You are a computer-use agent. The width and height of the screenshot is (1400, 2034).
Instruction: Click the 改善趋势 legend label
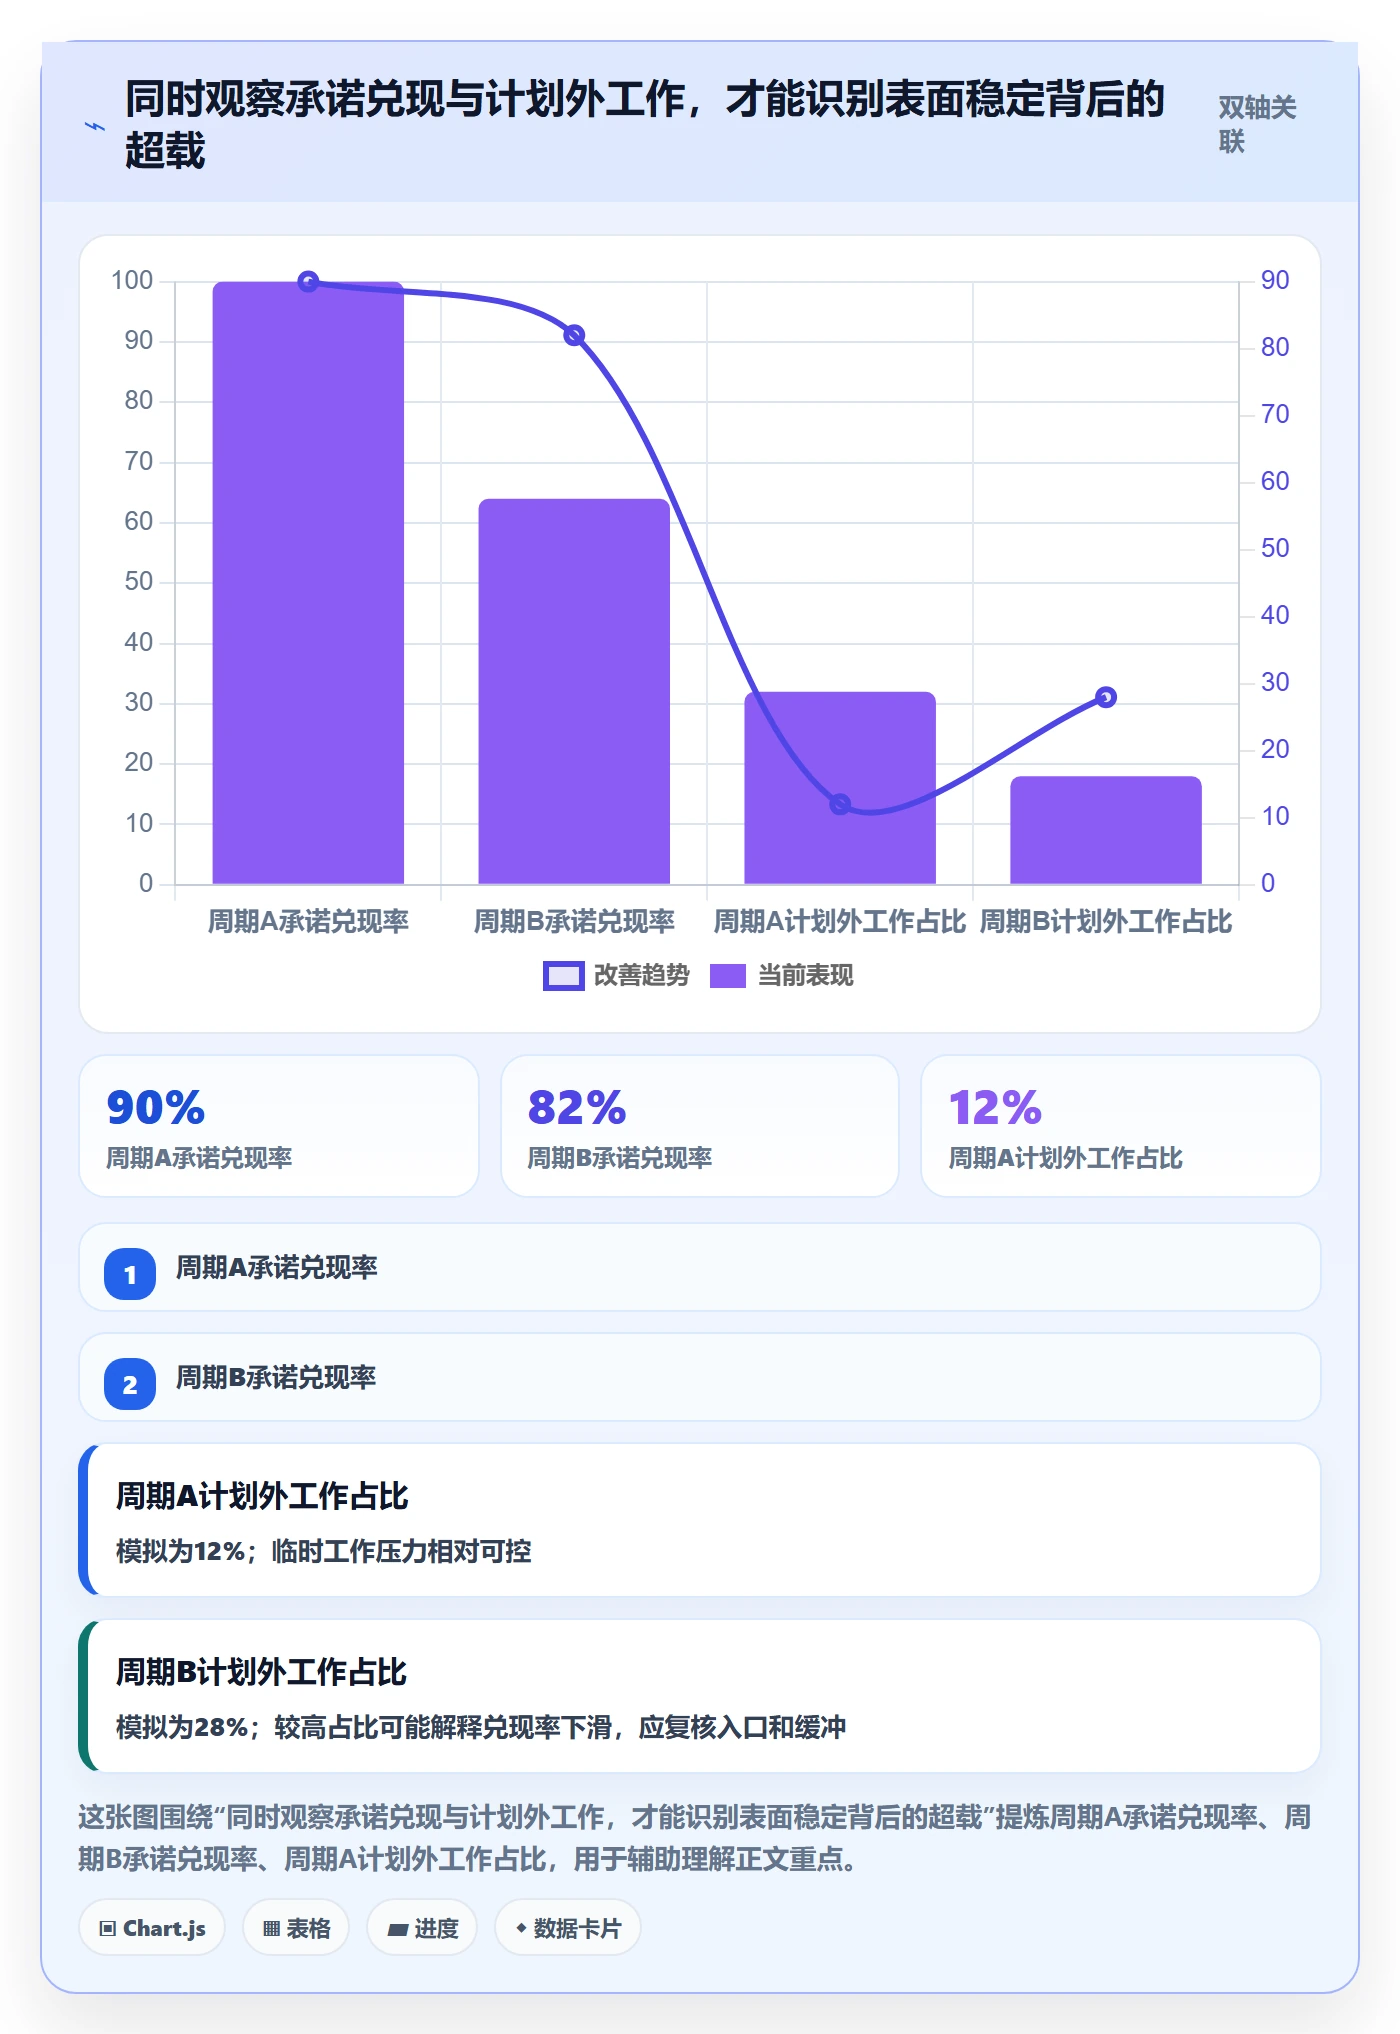(641, 976)
